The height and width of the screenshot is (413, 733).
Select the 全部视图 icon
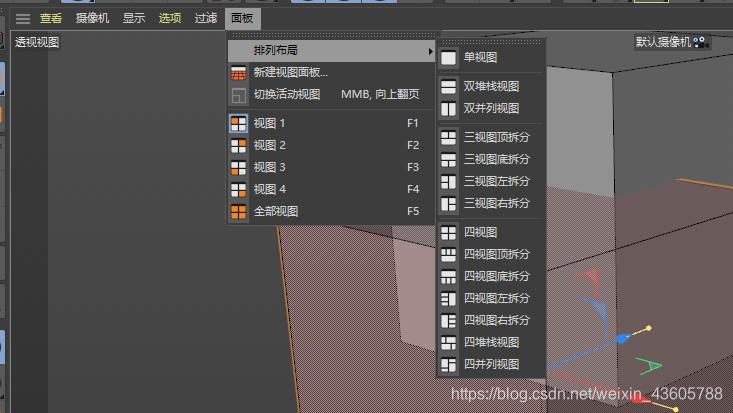click(238, 212)
